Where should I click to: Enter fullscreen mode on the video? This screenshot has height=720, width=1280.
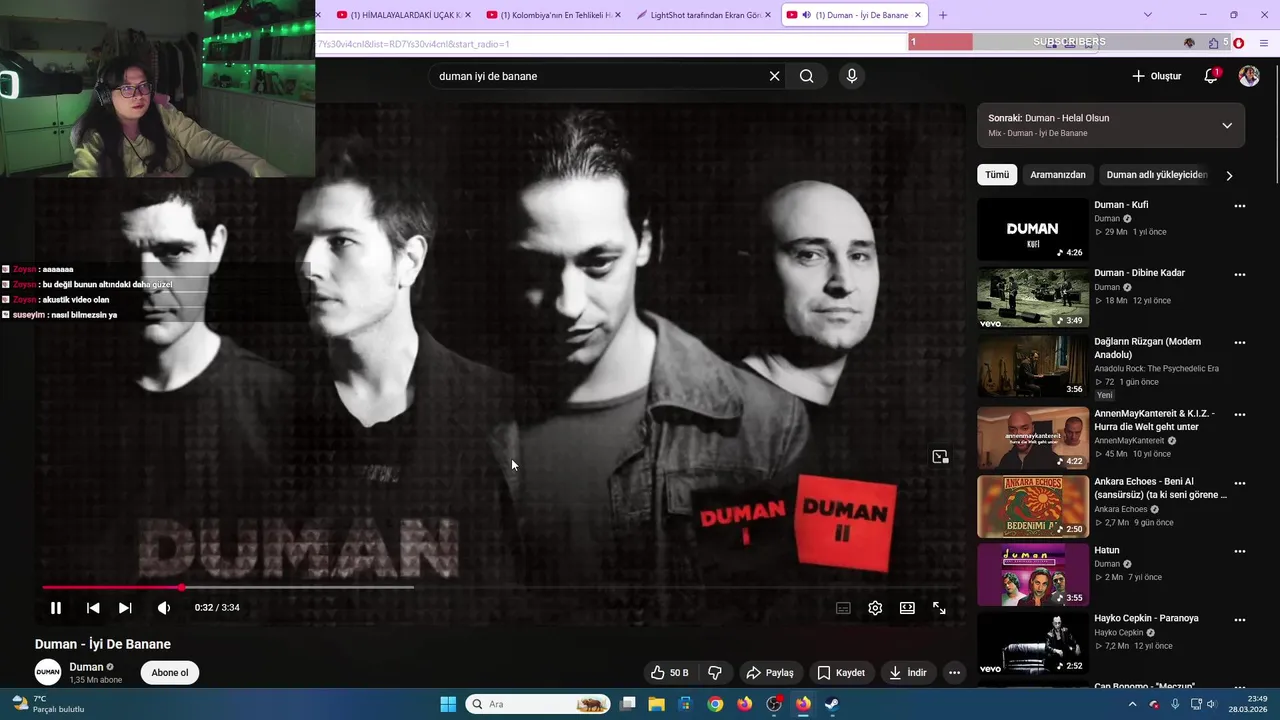(x=939, y=608)
